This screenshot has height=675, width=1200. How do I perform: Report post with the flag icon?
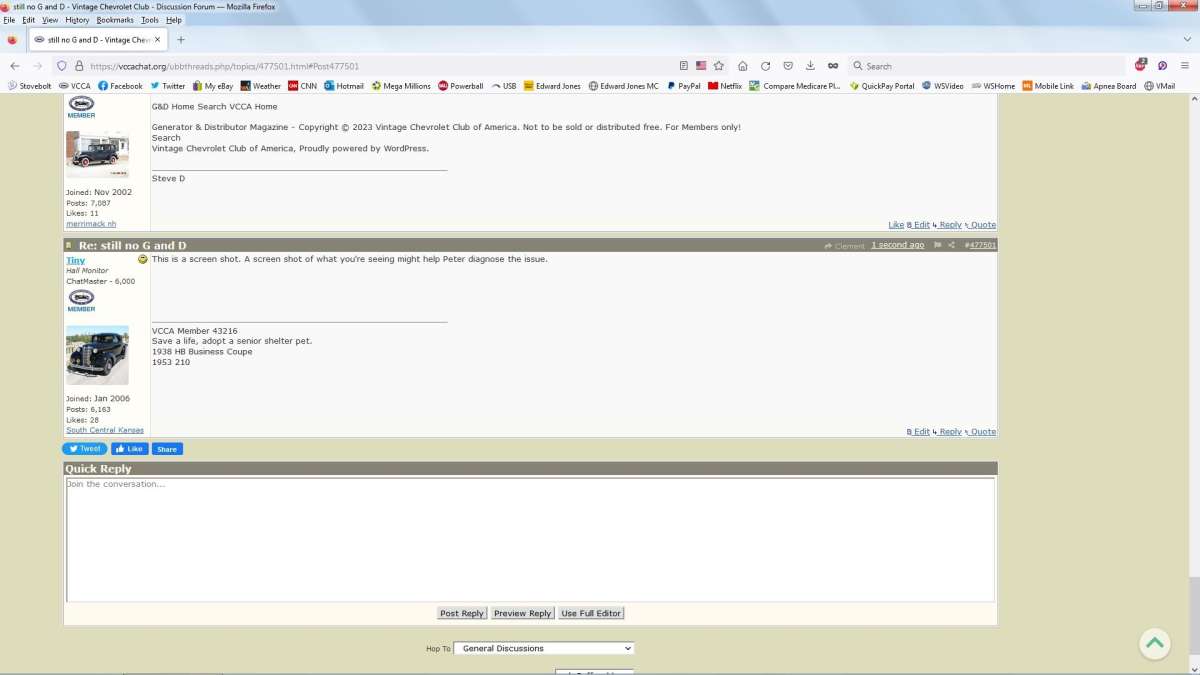(938, 245)
